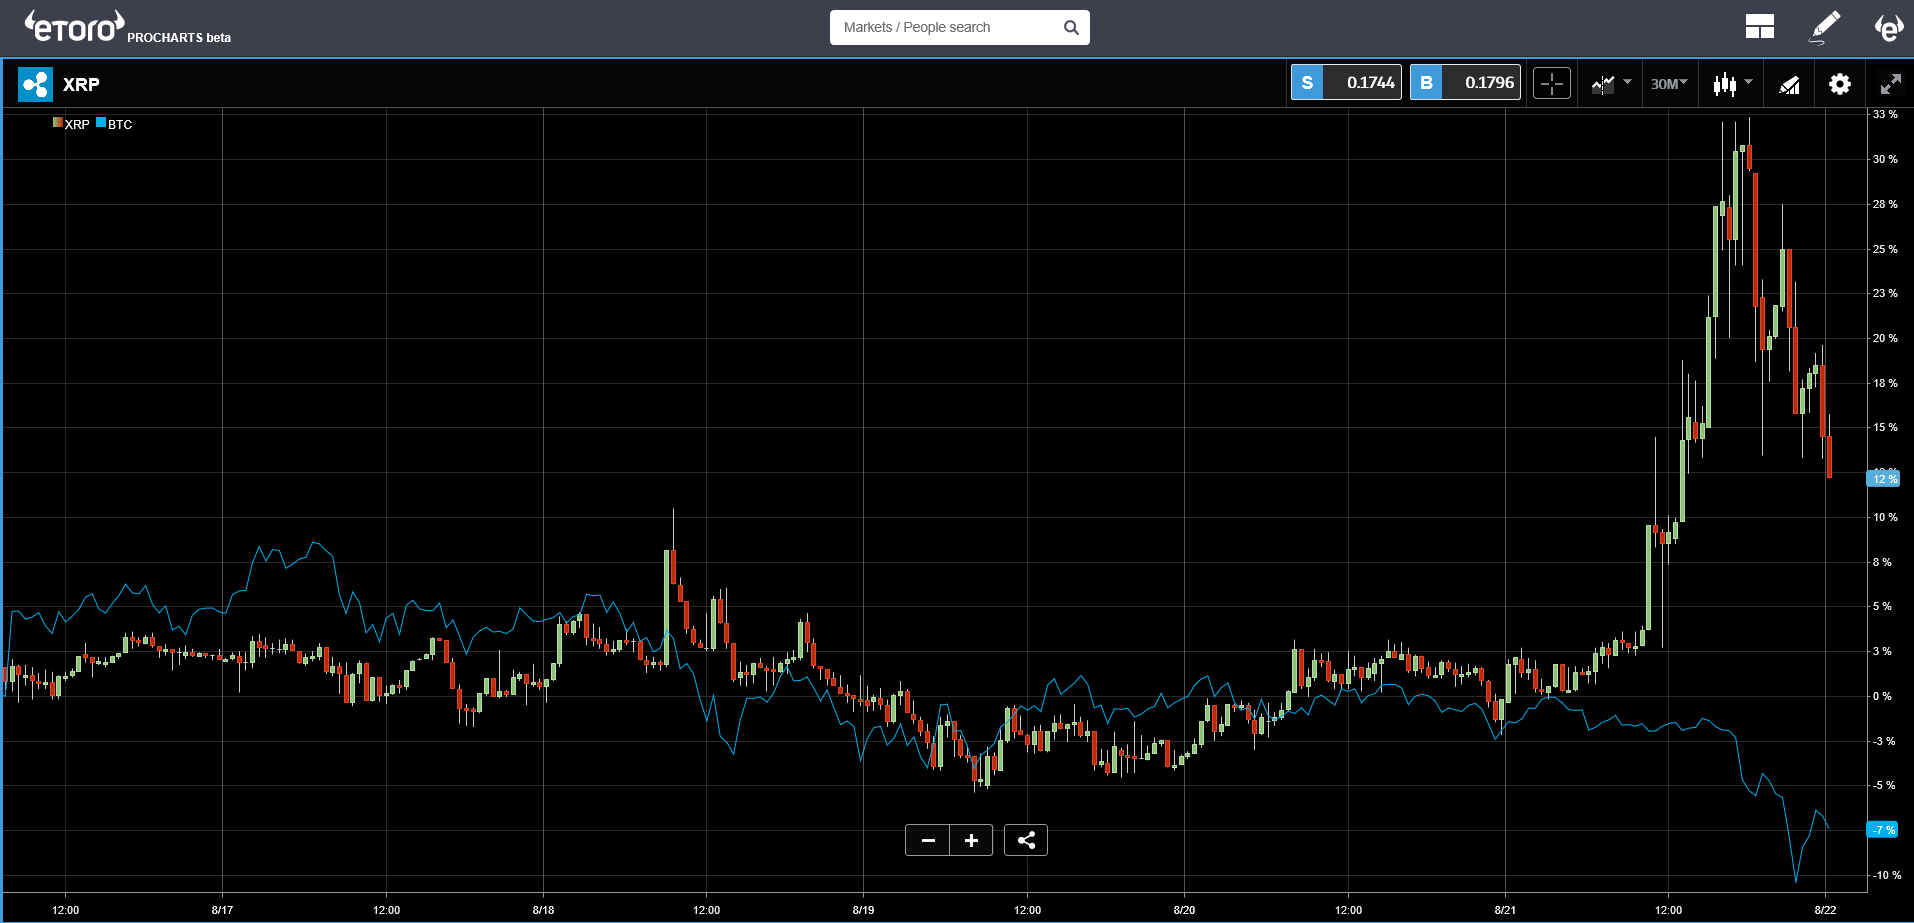Click the Buy button at 0.1796

click(x=1465, y=83)
